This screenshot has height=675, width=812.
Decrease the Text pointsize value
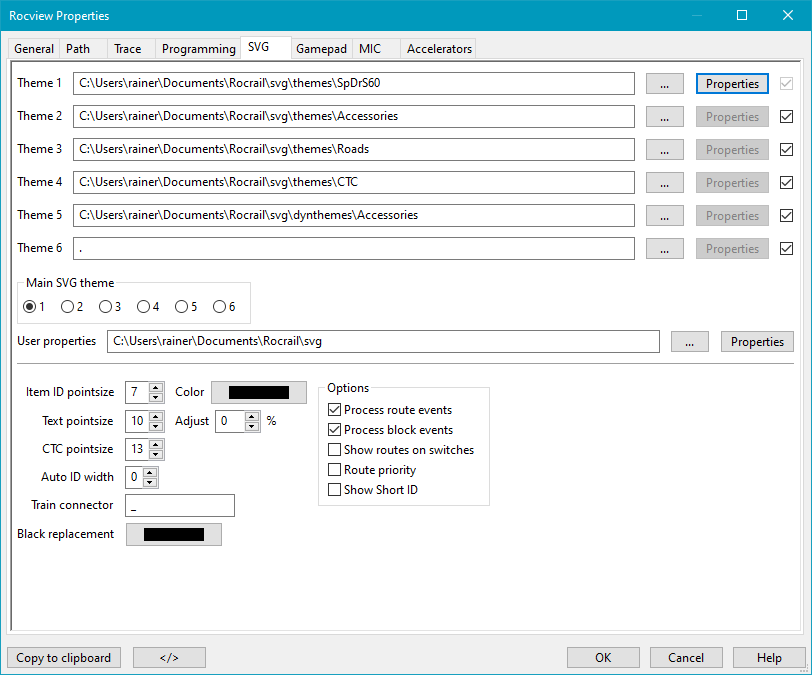click(x=155, y=426)
